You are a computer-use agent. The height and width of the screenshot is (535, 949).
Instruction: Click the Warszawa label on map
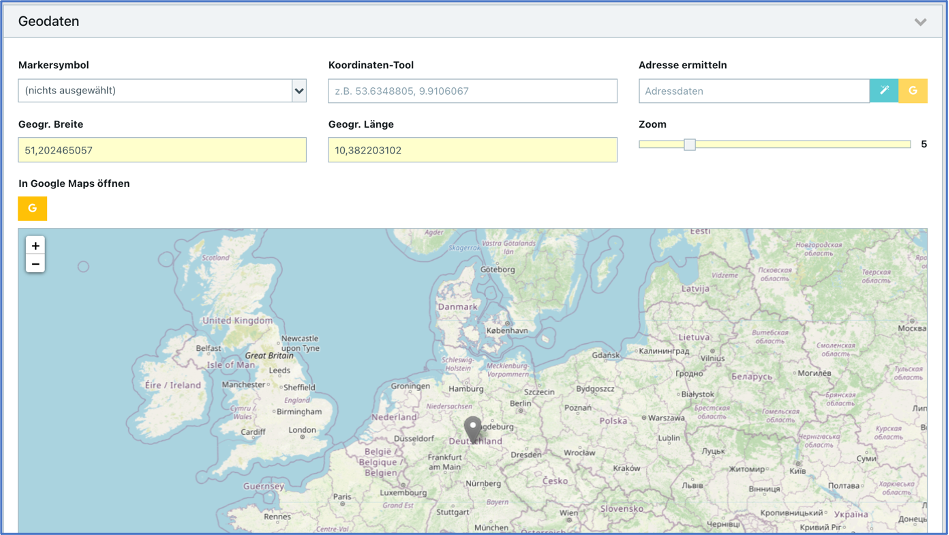click(x=666, y=418)
